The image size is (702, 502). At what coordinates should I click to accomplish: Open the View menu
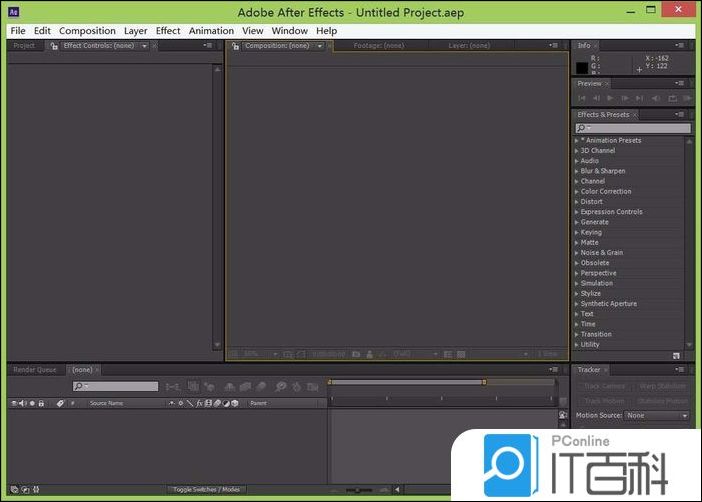253,31
